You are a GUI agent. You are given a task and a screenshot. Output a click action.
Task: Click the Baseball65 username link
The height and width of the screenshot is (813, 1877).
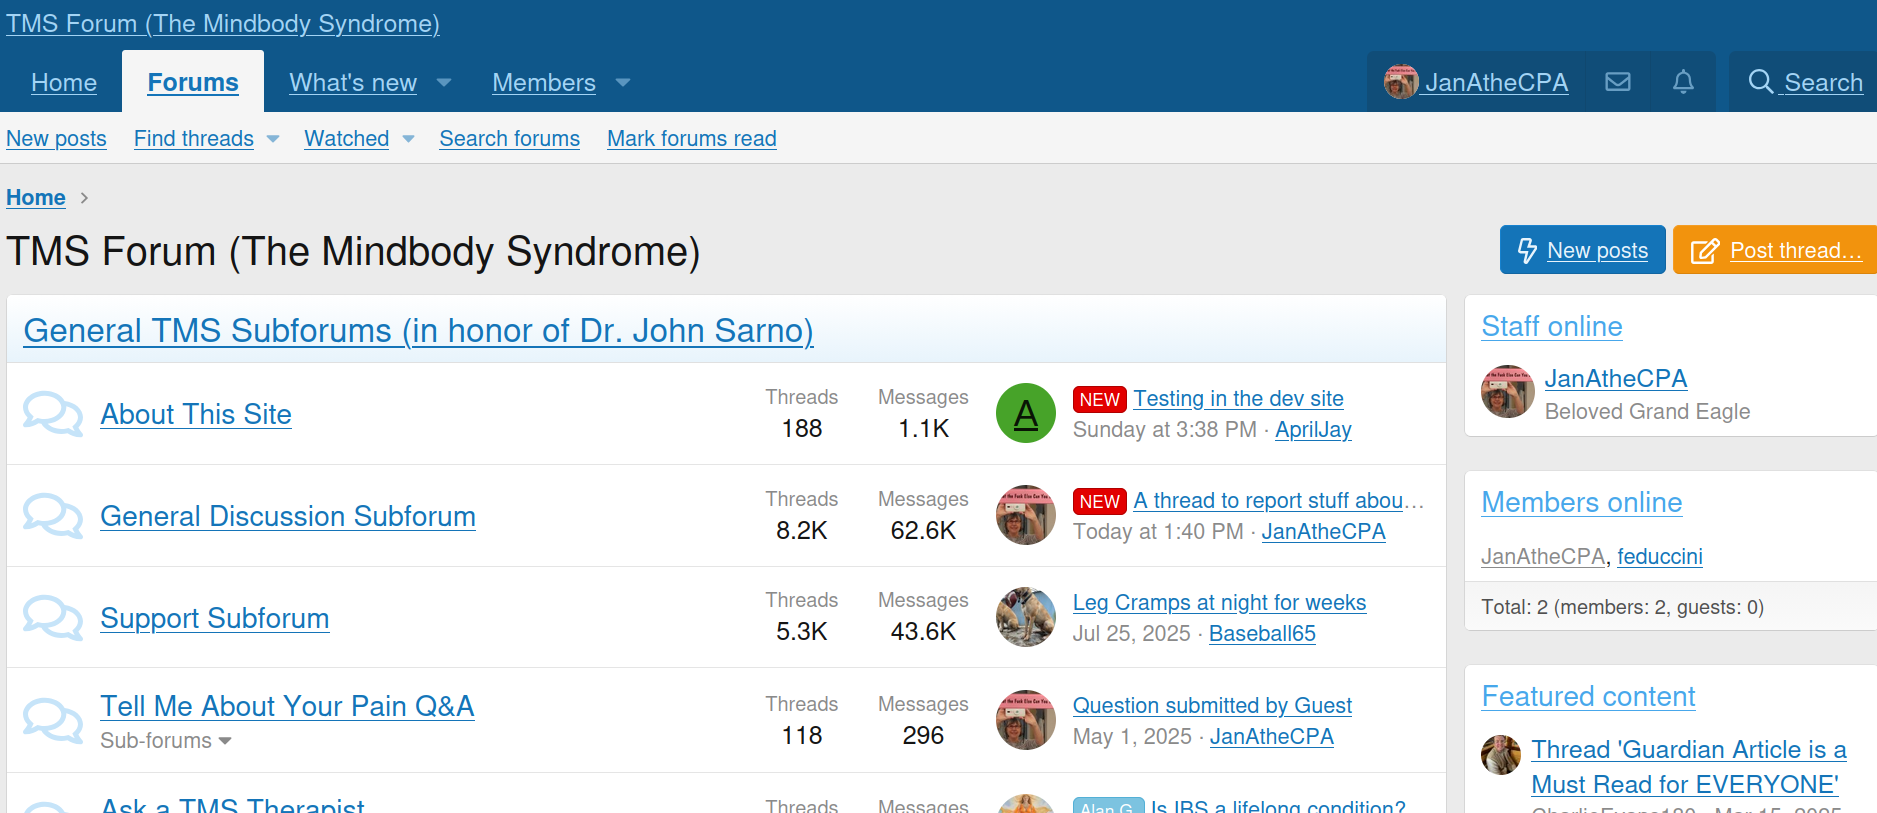(x=1262, y=634)
